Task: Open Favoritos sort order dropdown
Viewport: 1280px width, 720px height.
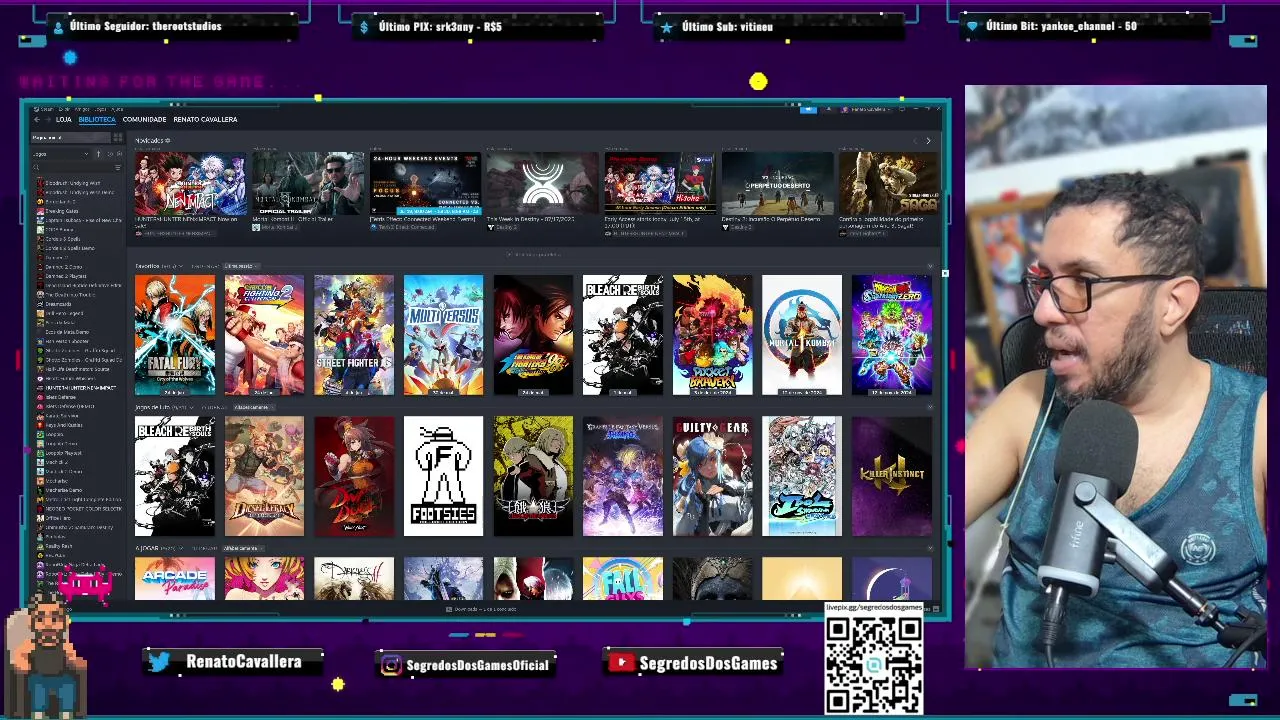Action: (241, 266)
